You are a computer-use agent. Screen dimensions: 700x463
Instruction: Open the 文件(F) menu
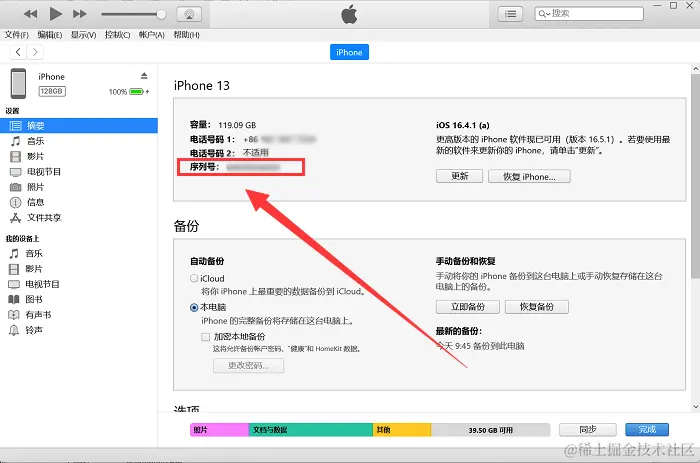pos(17,35)
